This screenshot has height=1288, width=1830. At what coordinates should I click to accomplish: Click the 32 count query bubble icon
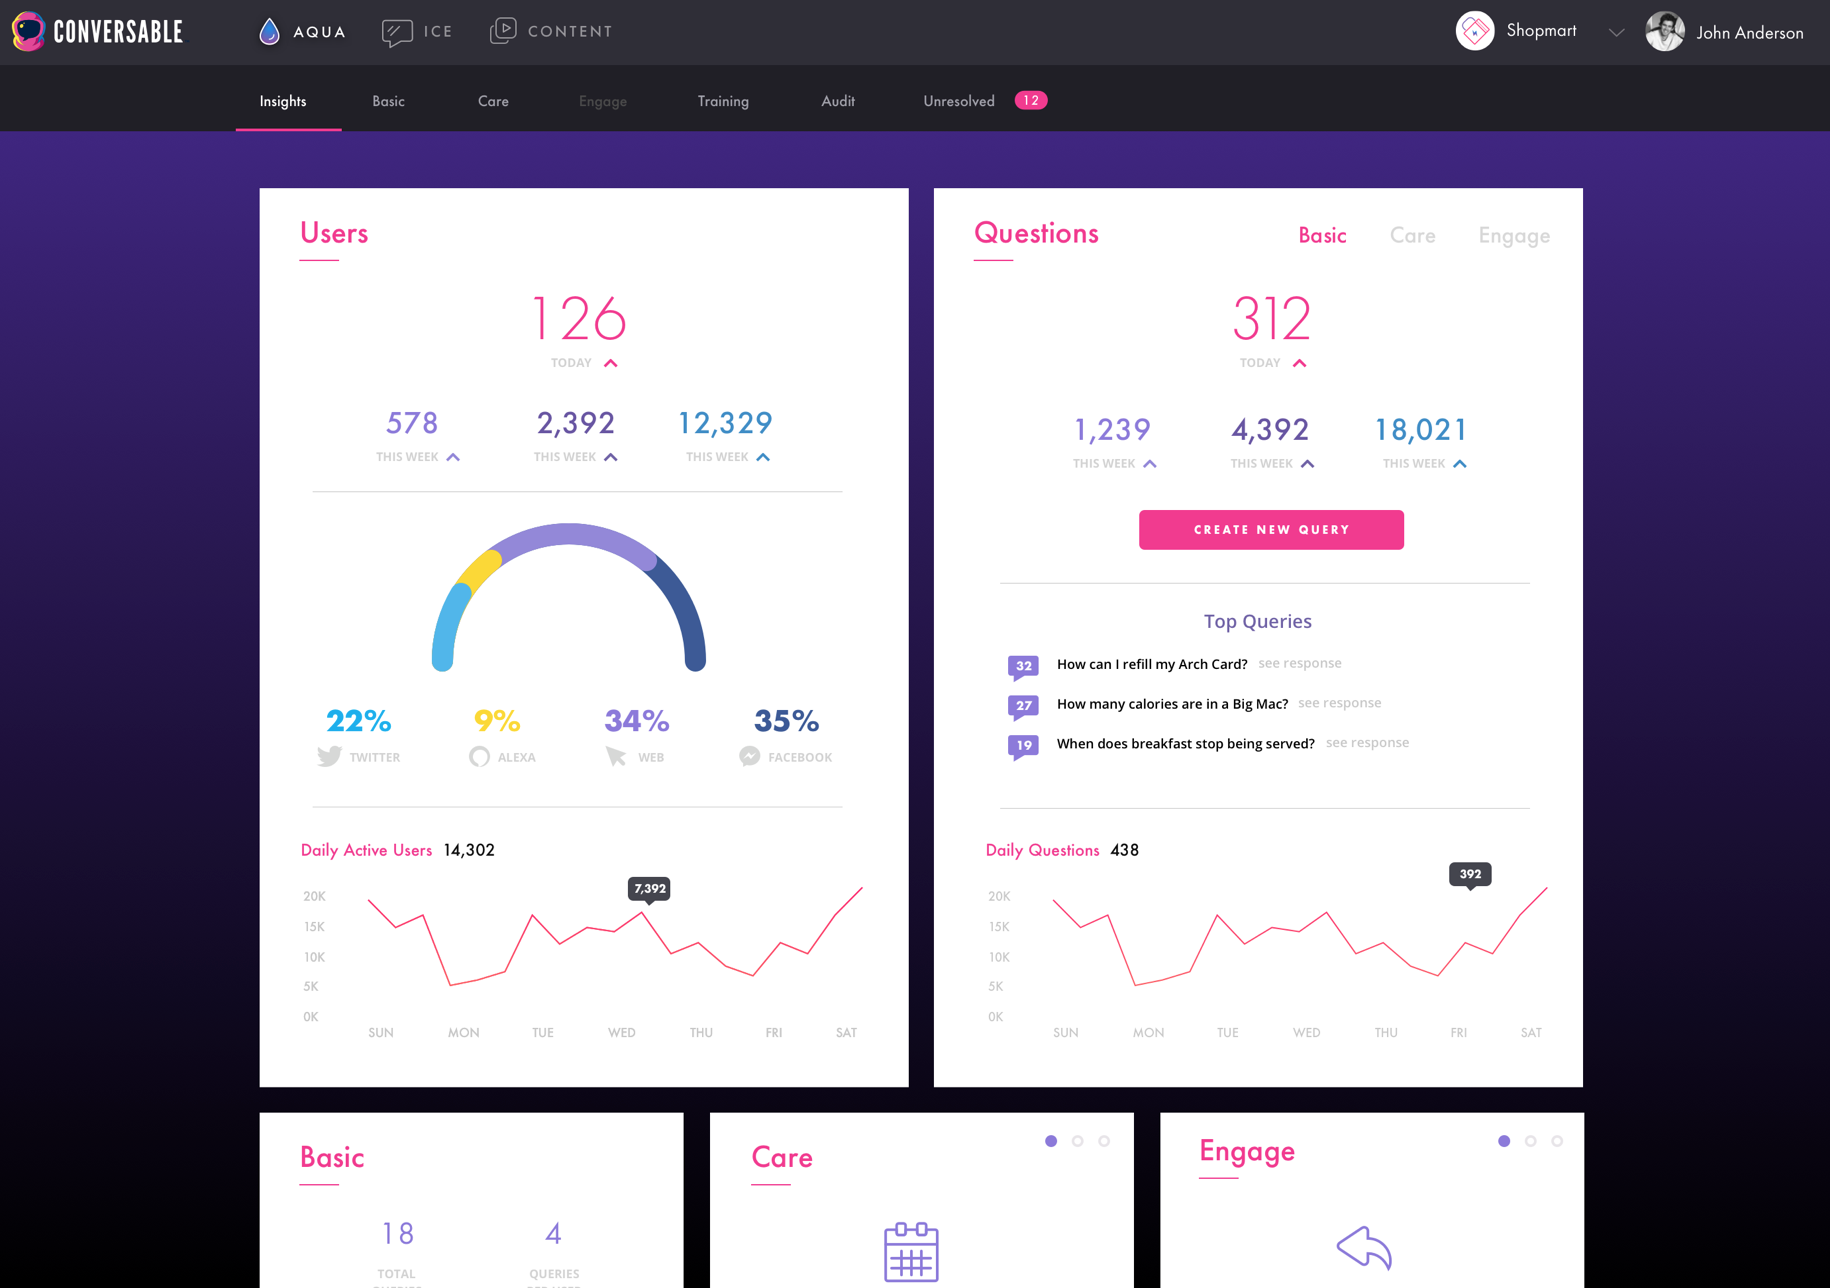1023,667
